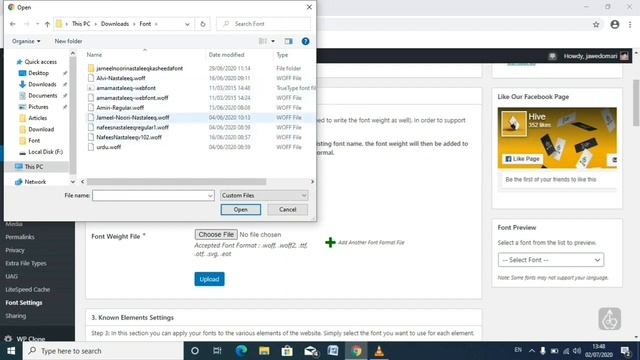Refresh the Font folder listing
Viewport: 640px width, 360px height.
coord(203,24)
